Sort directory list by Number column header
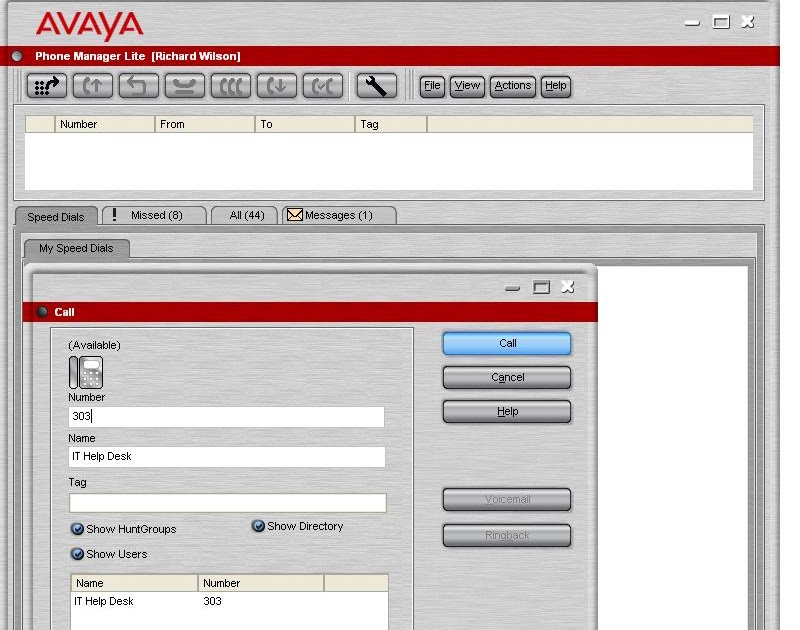This screenshot has width=800, height=630. 261,583
